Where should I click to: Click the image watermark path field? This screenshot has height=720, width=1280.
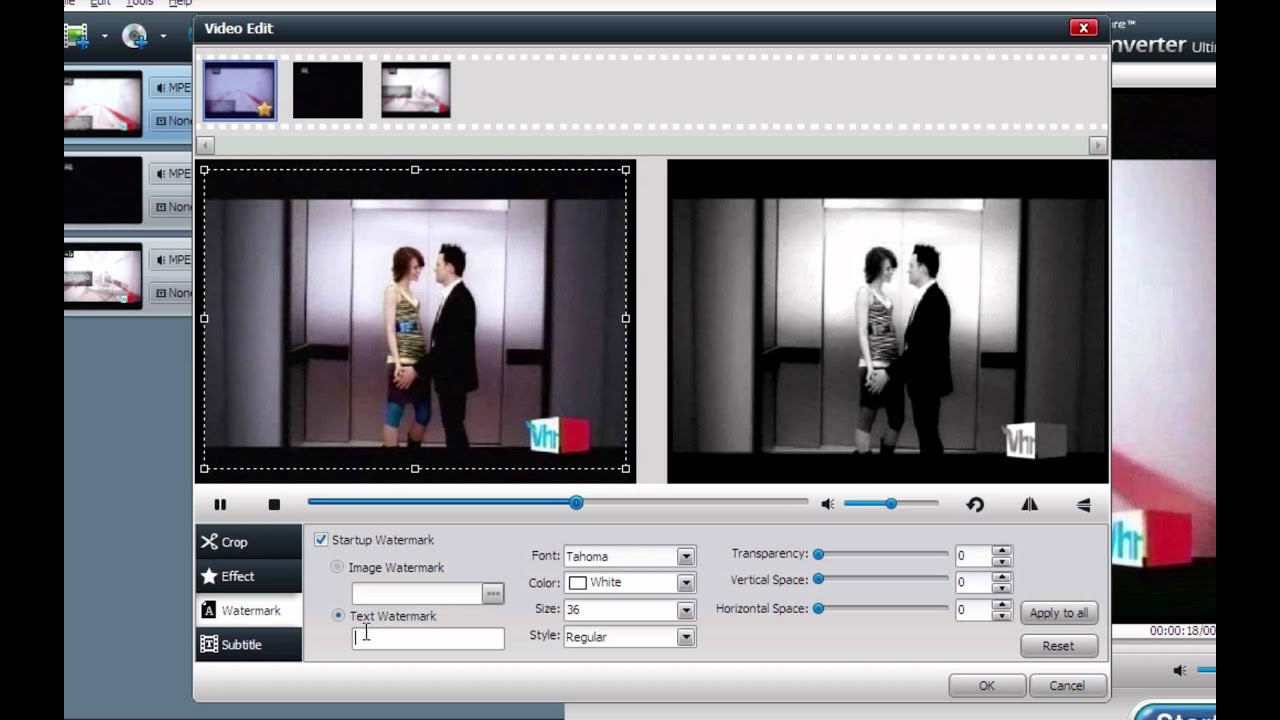coord(416,594)
